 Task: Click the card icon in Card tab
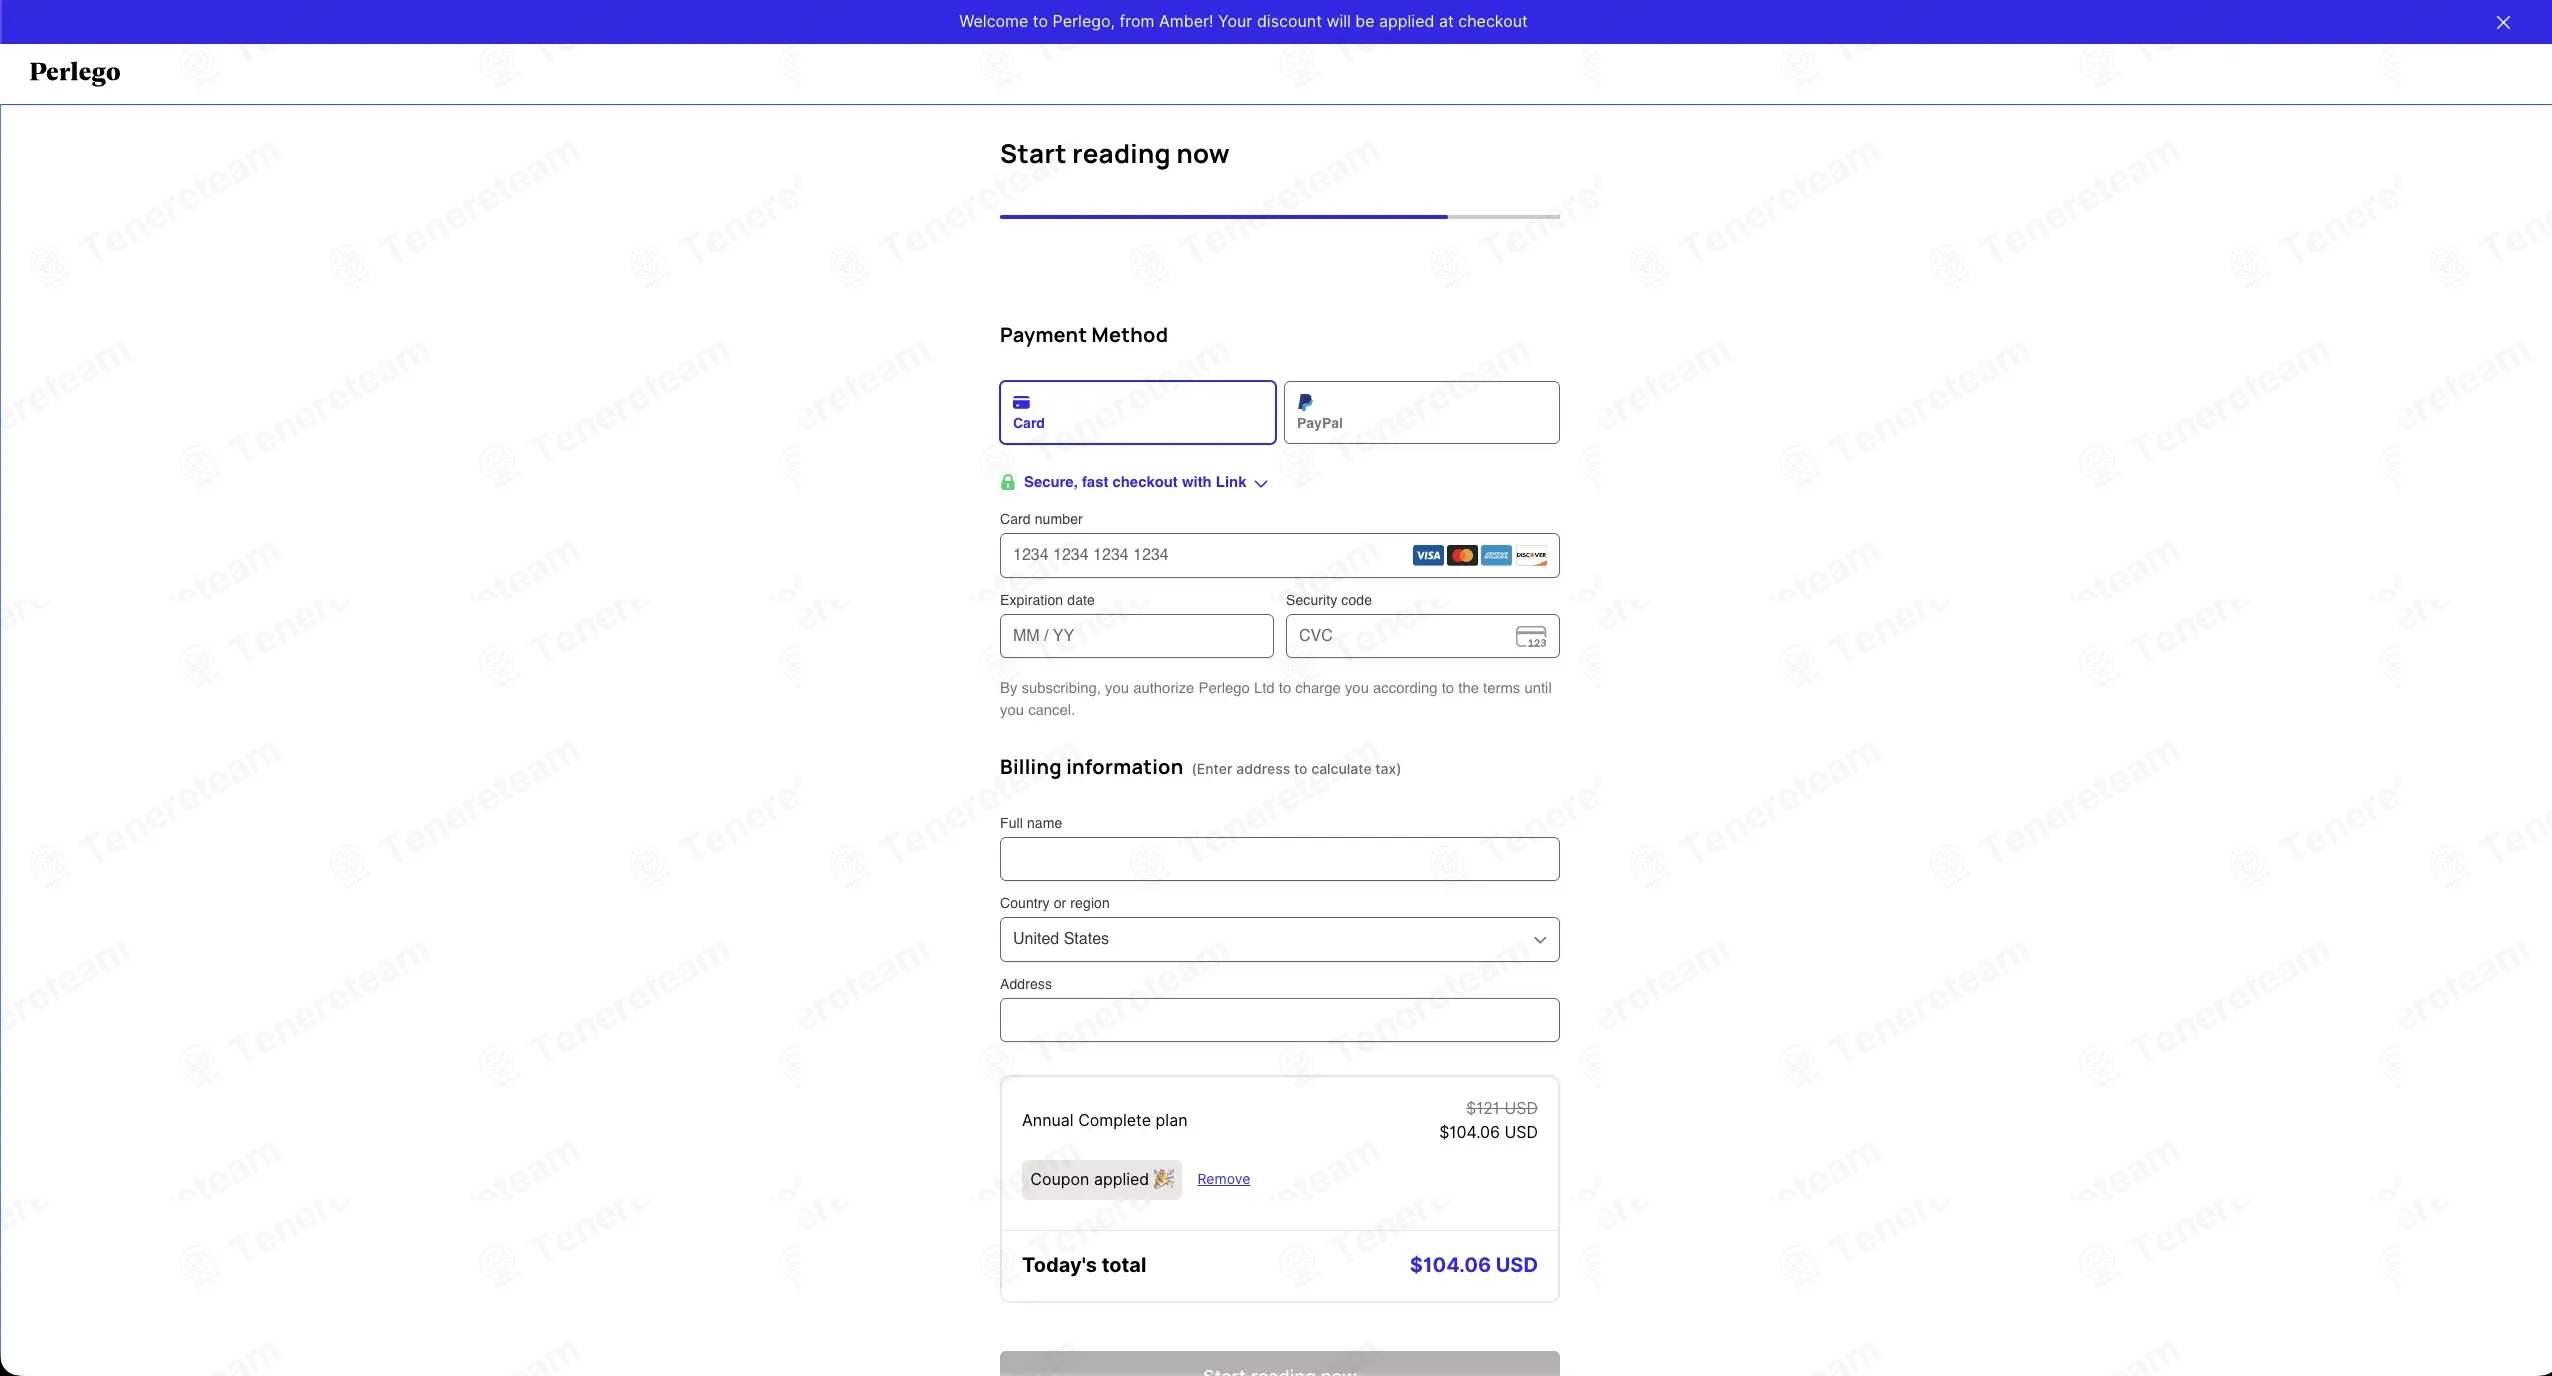click(1021, 402)
